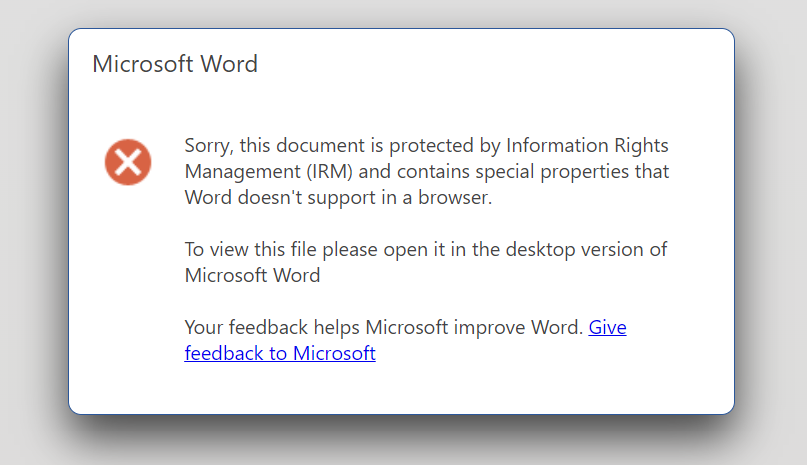Click the word "Sorry" in the error message
This screenshot has height=465, width=807.
coord(207,145)
